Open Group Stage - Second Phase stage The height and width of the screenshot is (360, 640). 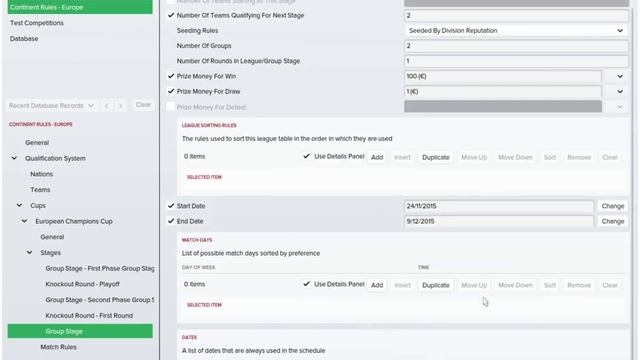[100, 300]
